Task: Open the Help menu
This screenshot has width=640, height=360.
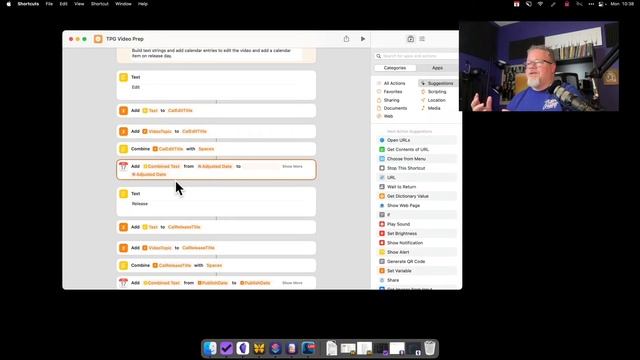Action: coord(142,4)
